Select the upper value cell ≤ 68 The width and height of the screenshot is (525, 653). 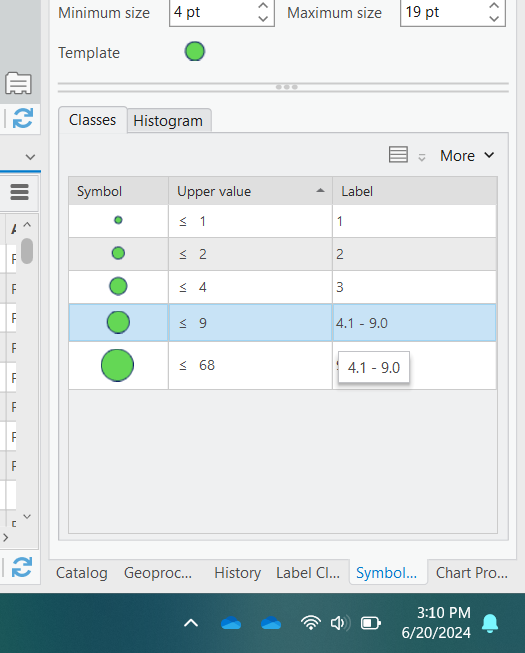[x=250, y=365]
